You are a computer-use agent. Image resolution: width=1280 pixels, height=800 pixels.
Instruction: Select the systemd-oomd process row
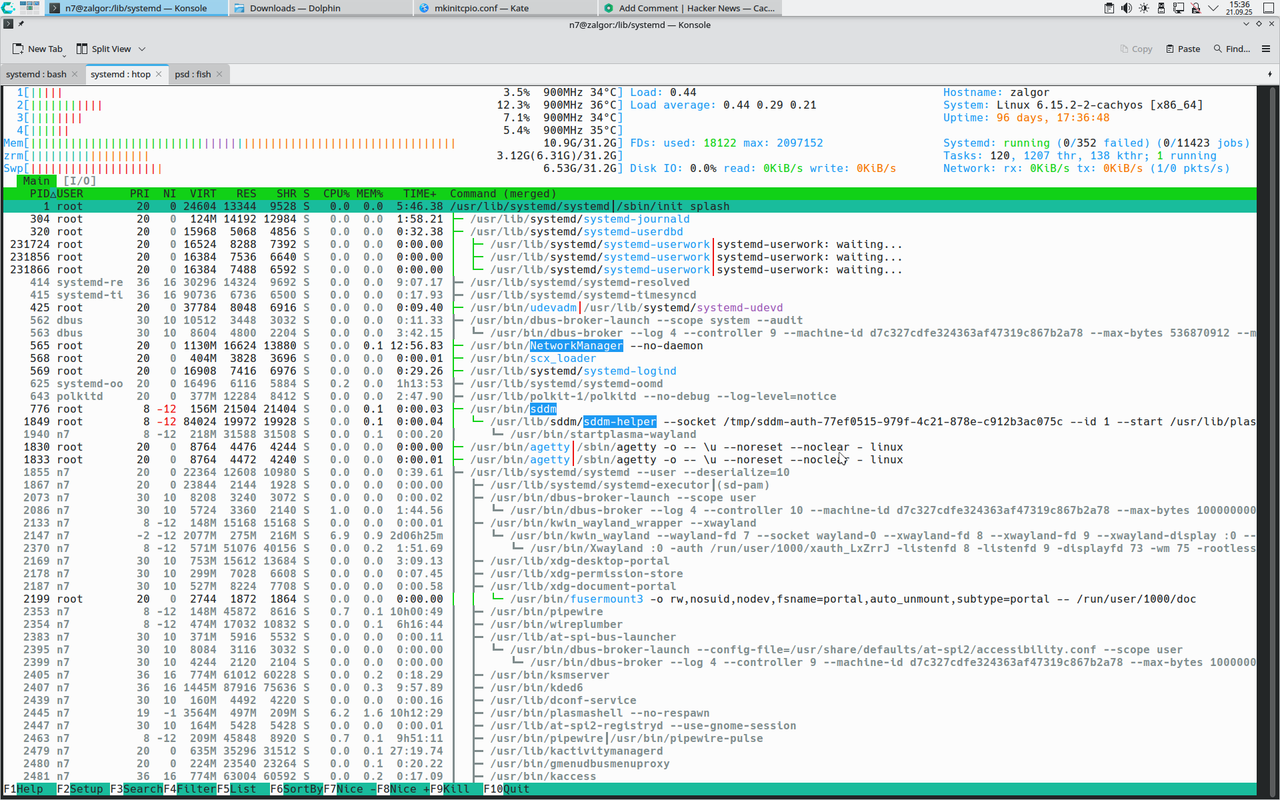click(x=630, y=384)
